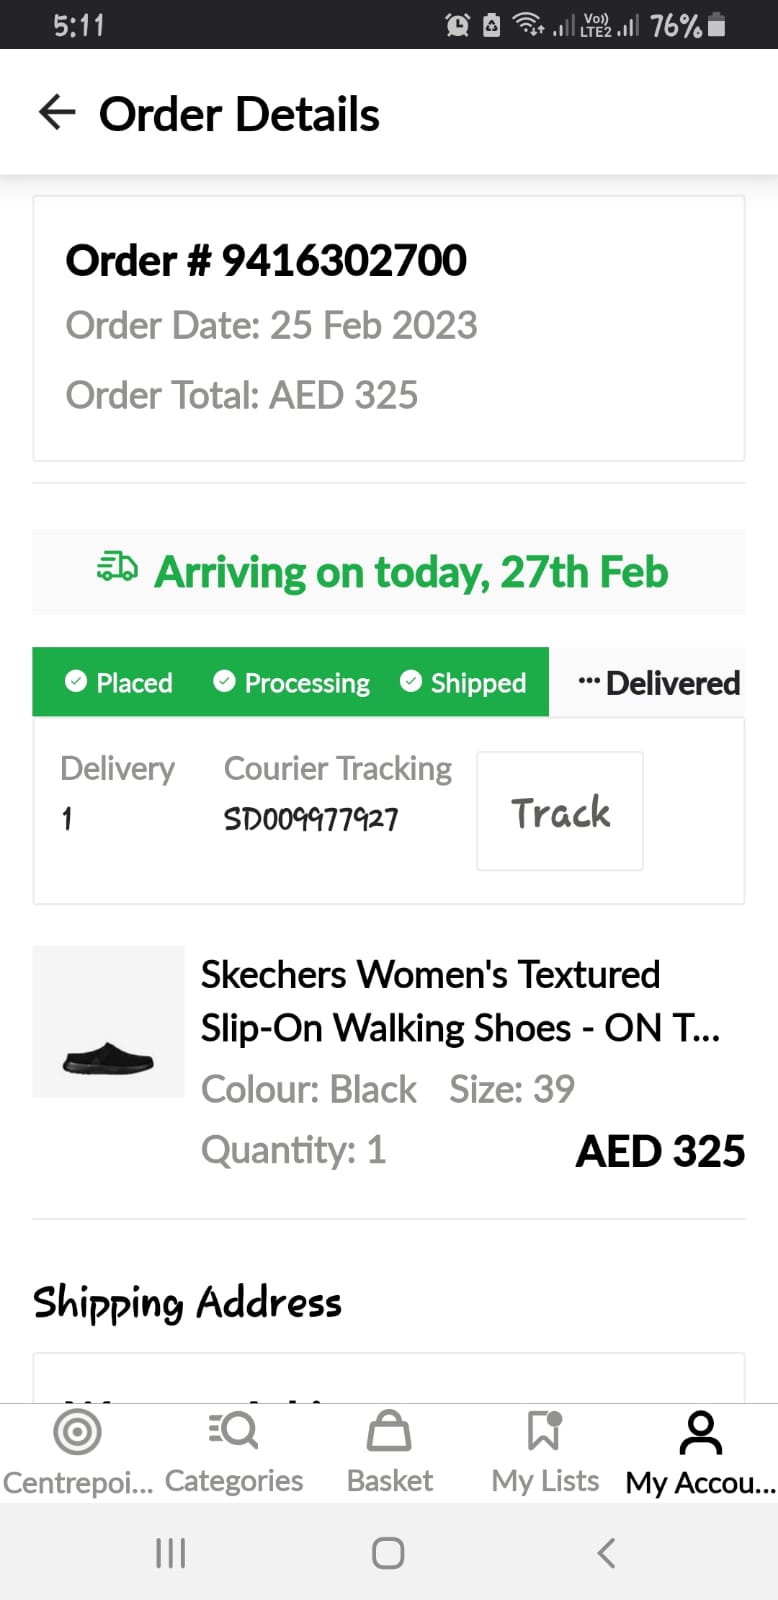778x1600 pixels.
Task: Tap the green delivery truck icon
Action: point(117,567)
